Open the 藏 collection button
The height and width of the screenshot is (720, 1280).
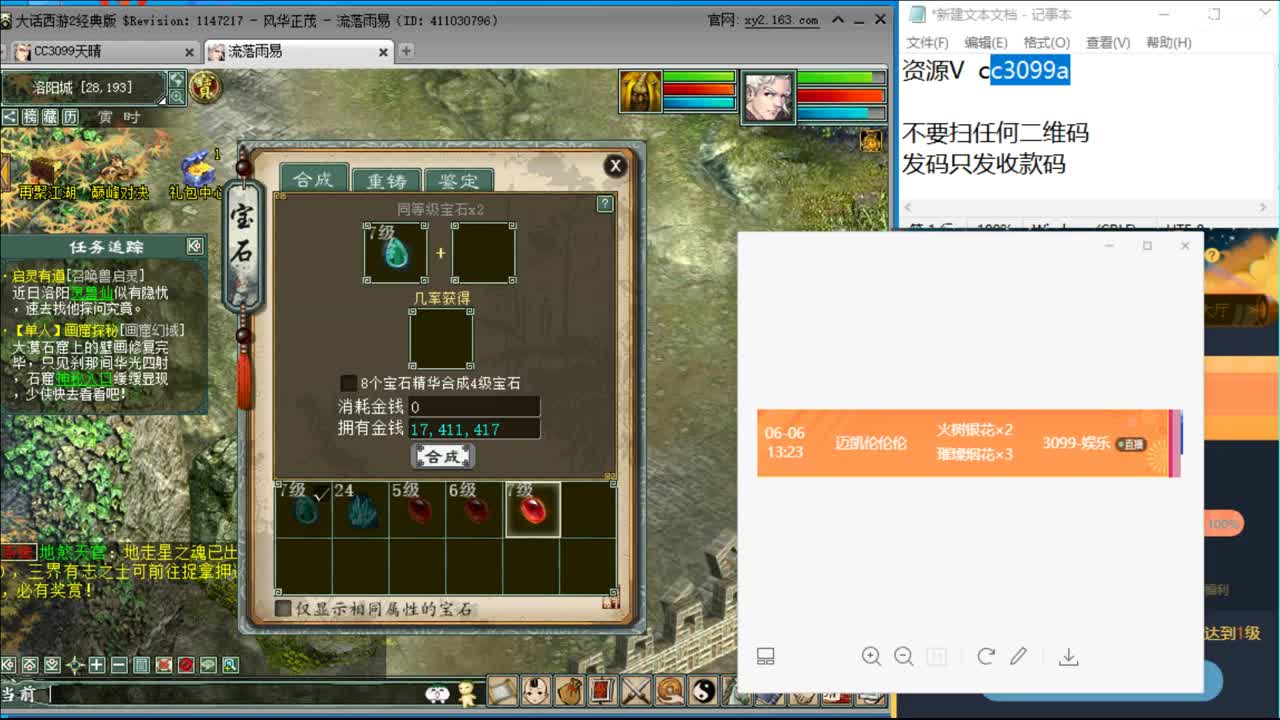50,117
